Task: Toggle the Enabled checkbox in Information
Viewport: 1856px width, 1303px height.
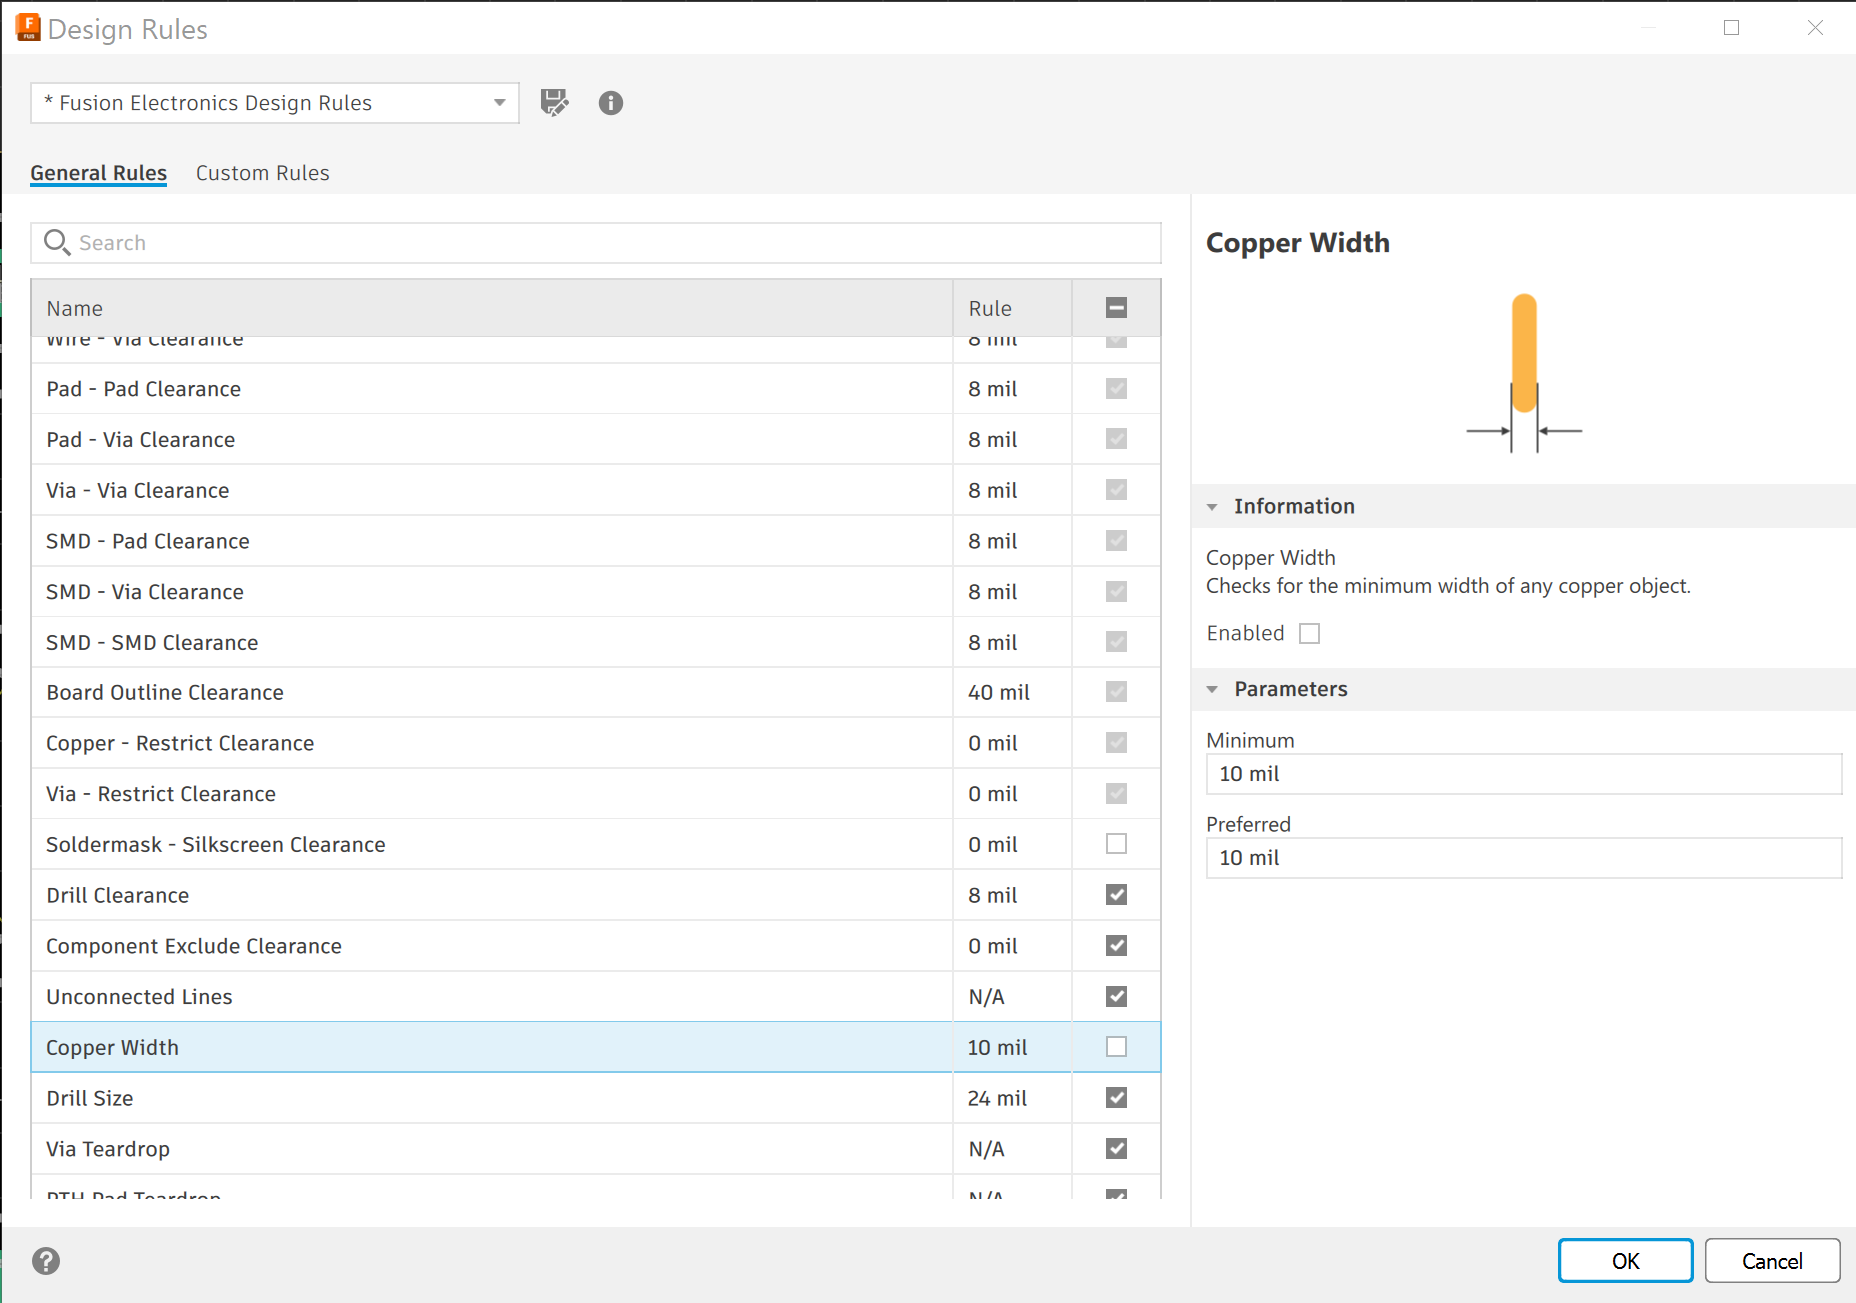Action: (1309, 634)
